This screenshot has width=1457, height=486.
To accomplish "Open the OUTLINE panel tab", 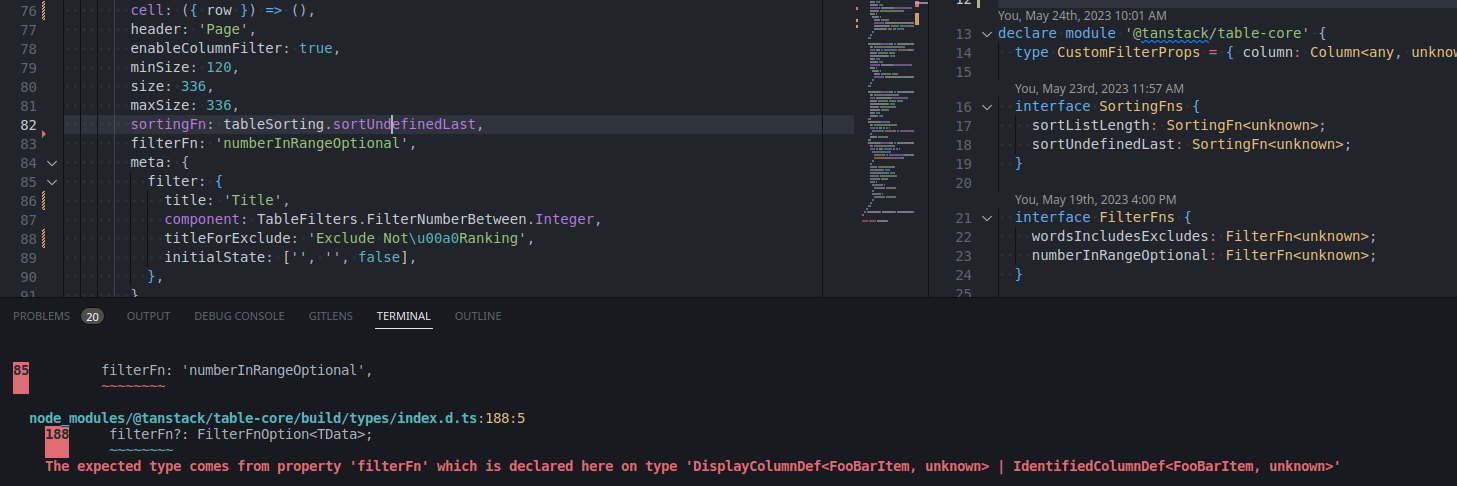I will click(478, 316).
